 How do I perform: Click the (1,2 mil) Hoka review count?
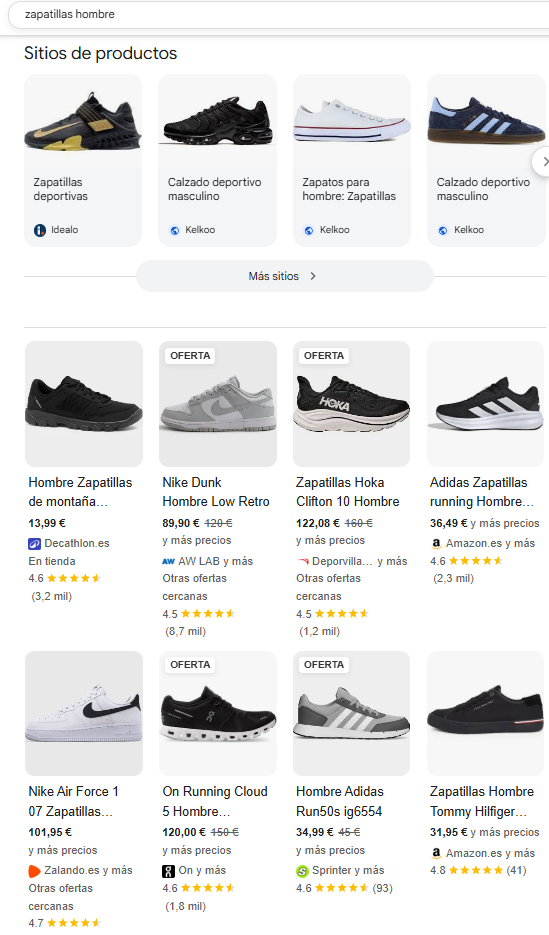click(320, 631)
